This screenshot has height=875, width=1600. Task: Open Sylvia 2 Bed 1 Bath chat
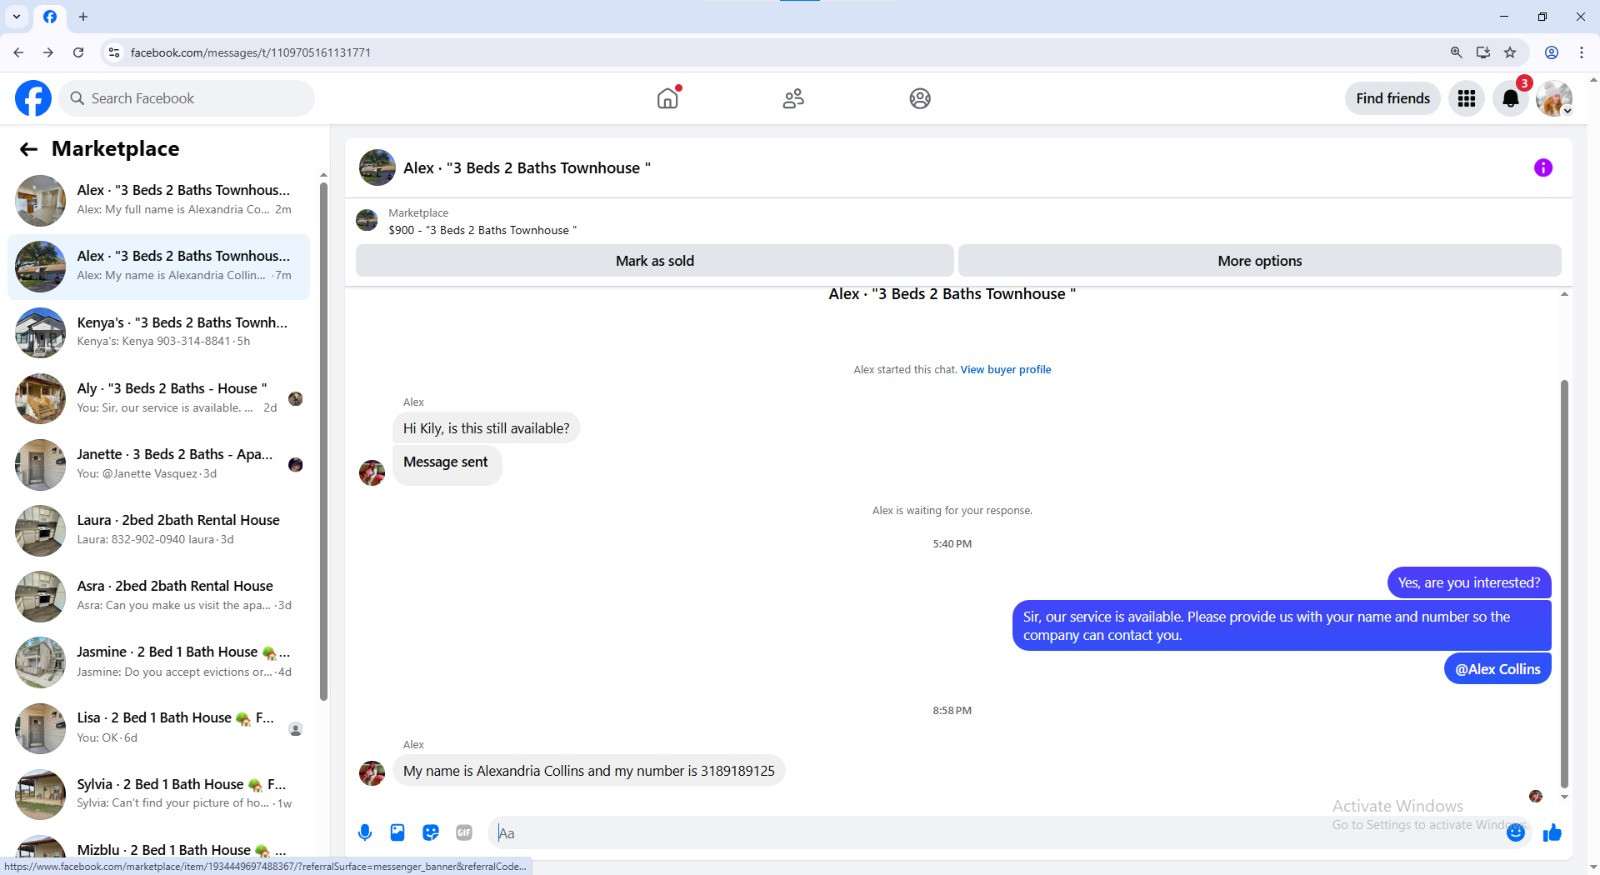click(x=159, y=794)
